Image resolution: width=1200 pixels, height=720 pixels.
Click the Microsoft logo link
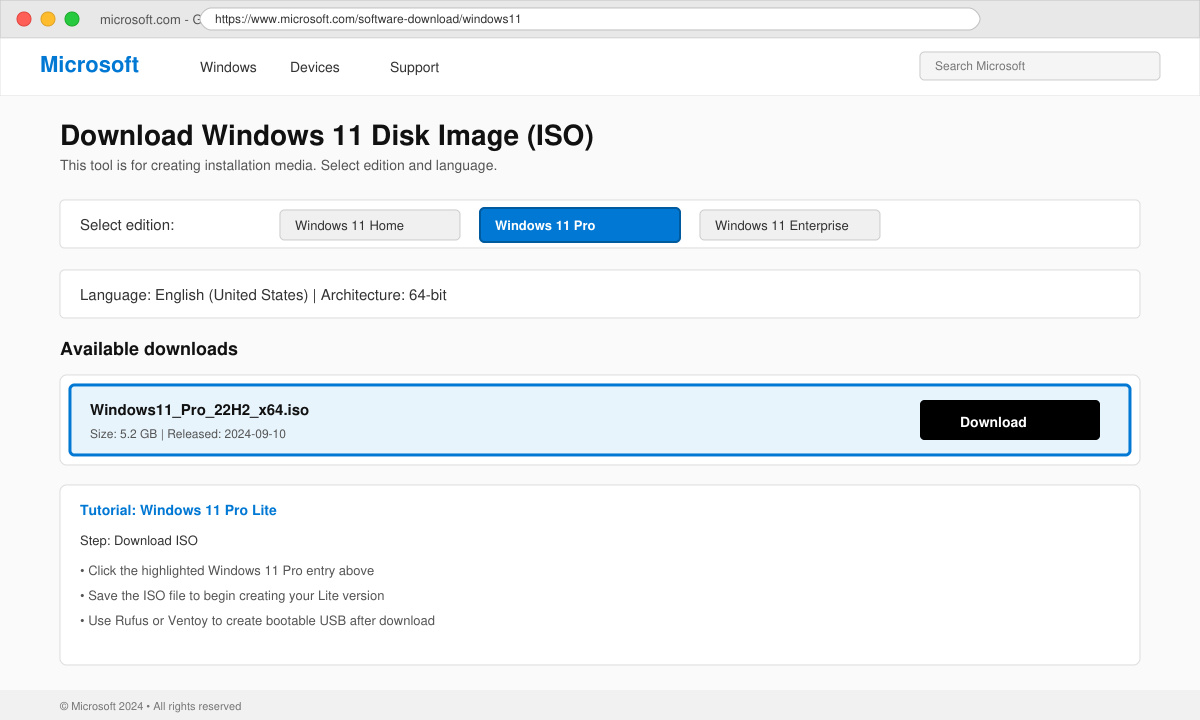89,65
